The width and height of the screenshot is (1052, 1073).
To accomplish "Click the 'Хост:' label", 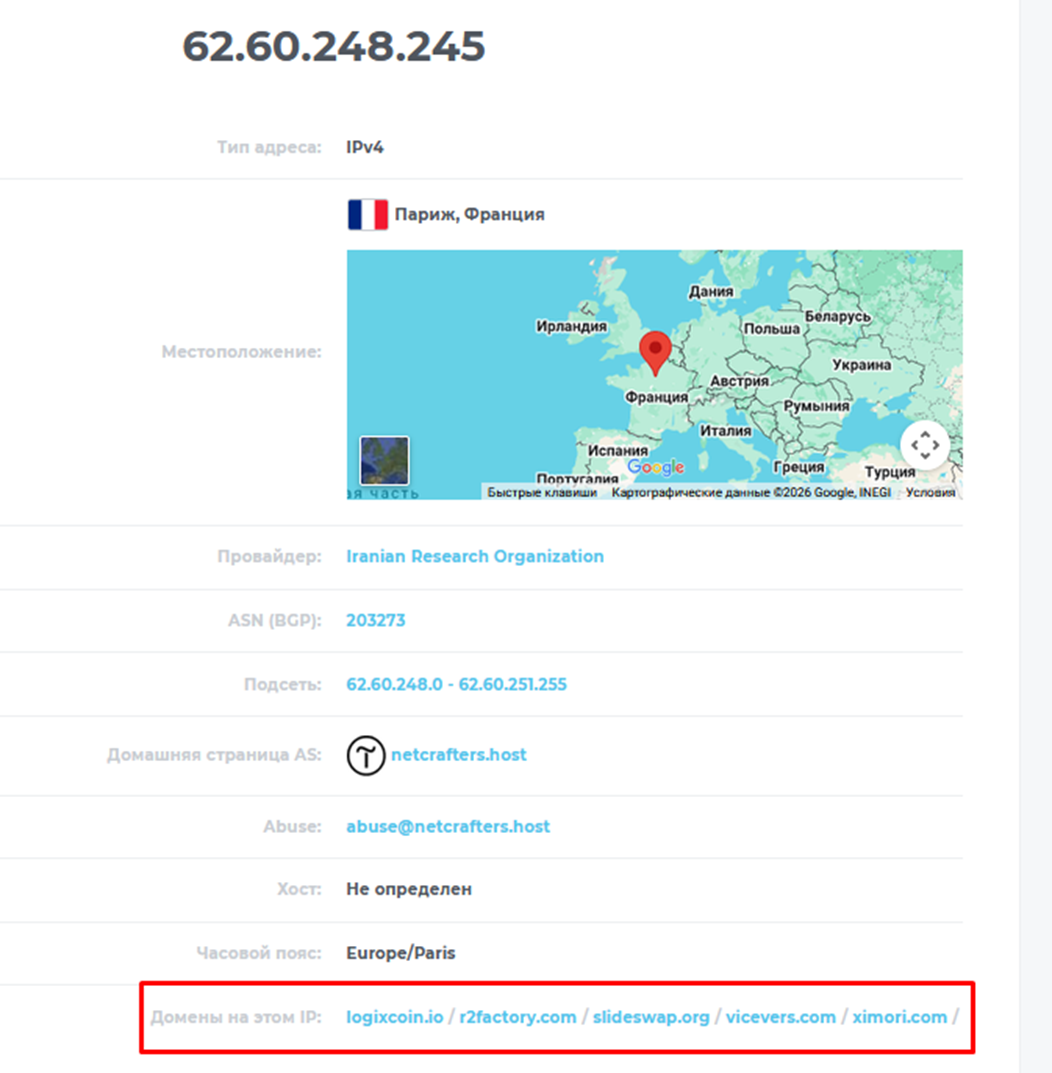I will click(299, 890).
